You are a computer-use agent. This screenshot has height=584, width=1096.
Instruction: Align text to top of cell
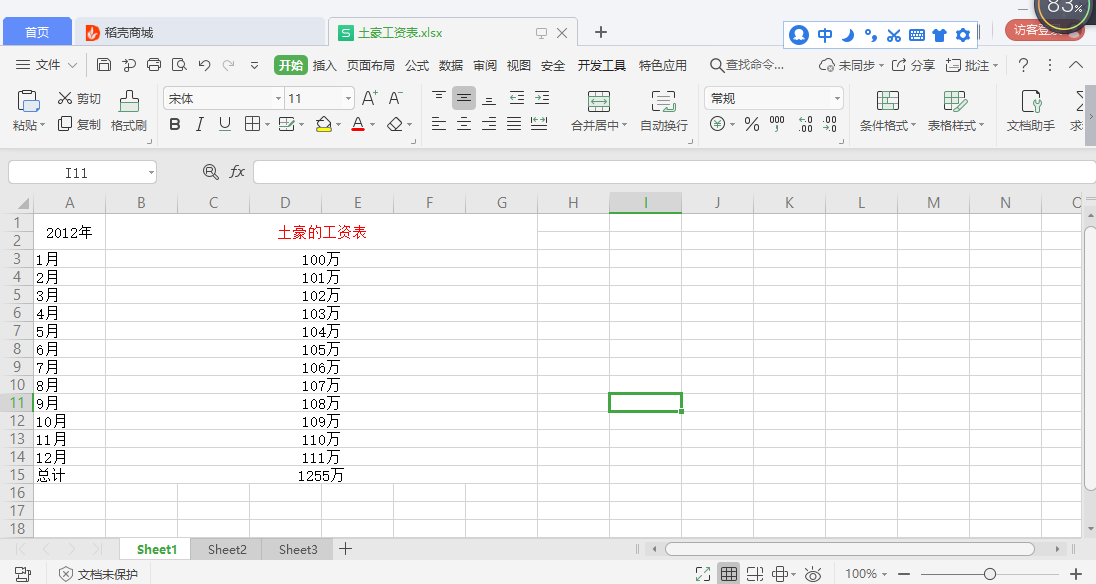click(439, 98)
